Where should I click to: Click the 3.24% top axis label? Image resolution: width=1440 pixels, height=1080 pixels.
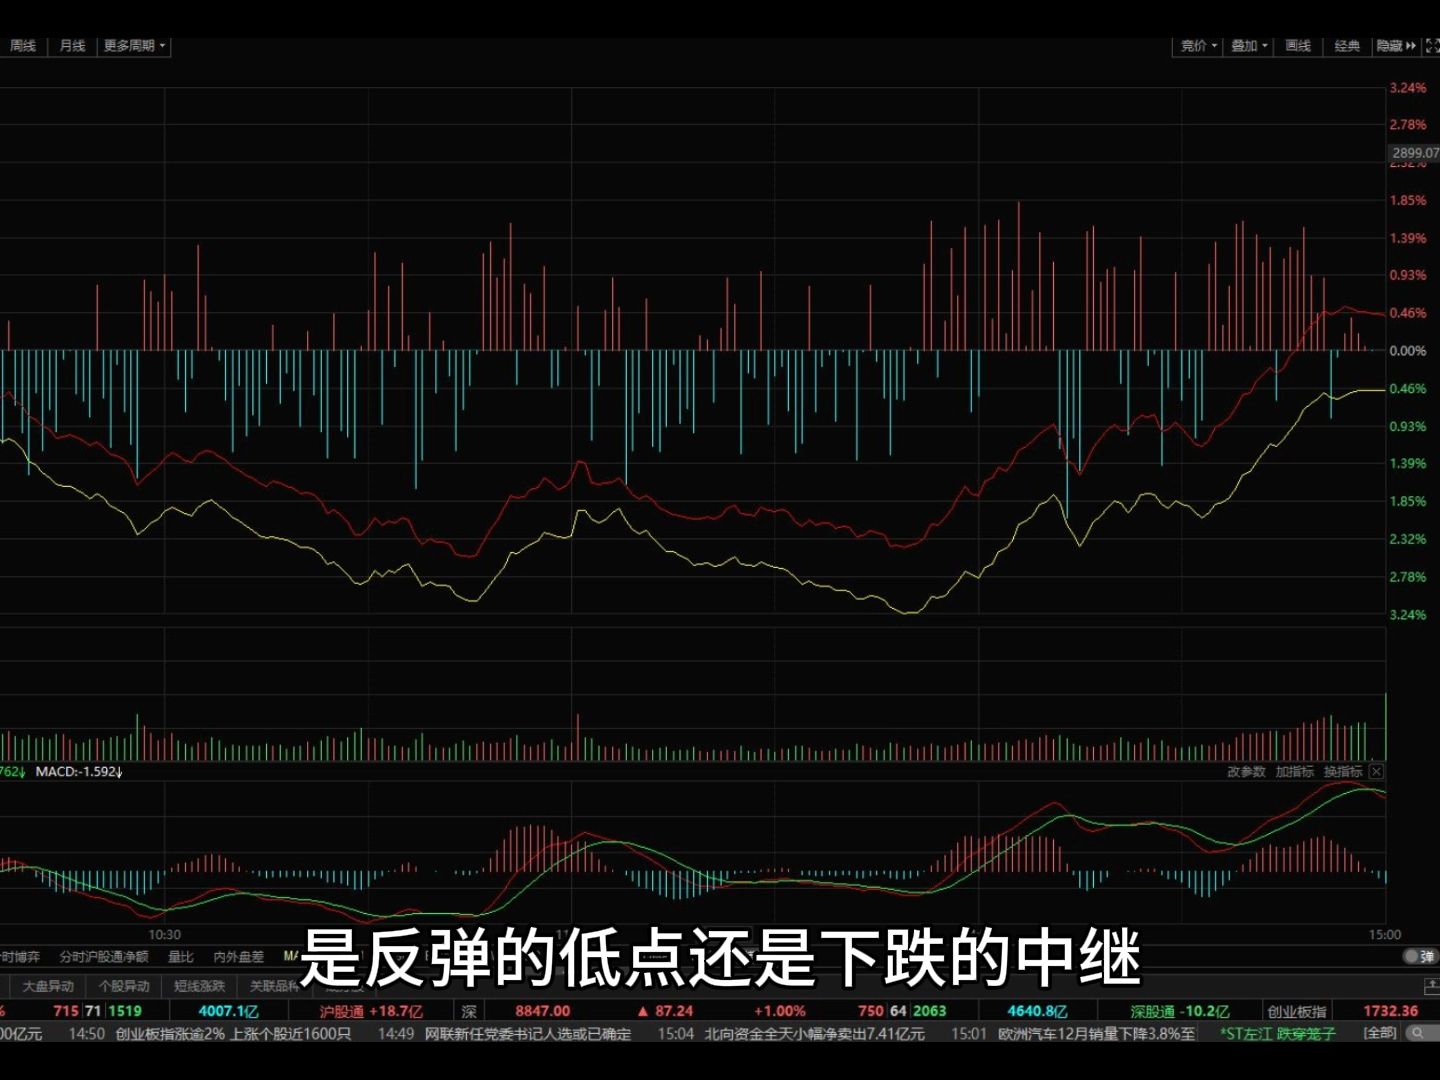[x=1408, y=88]
